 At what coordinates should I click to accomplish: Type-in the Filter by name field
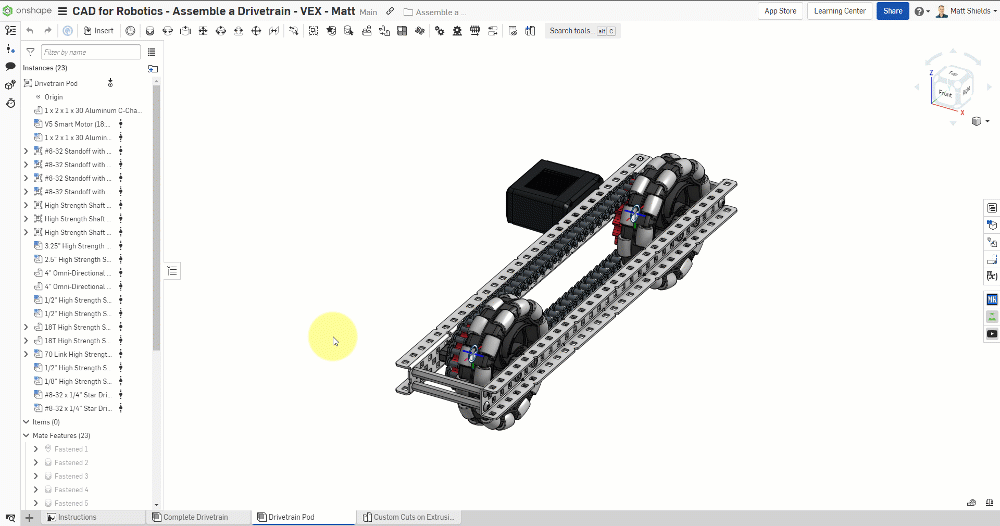coord(91,52)
